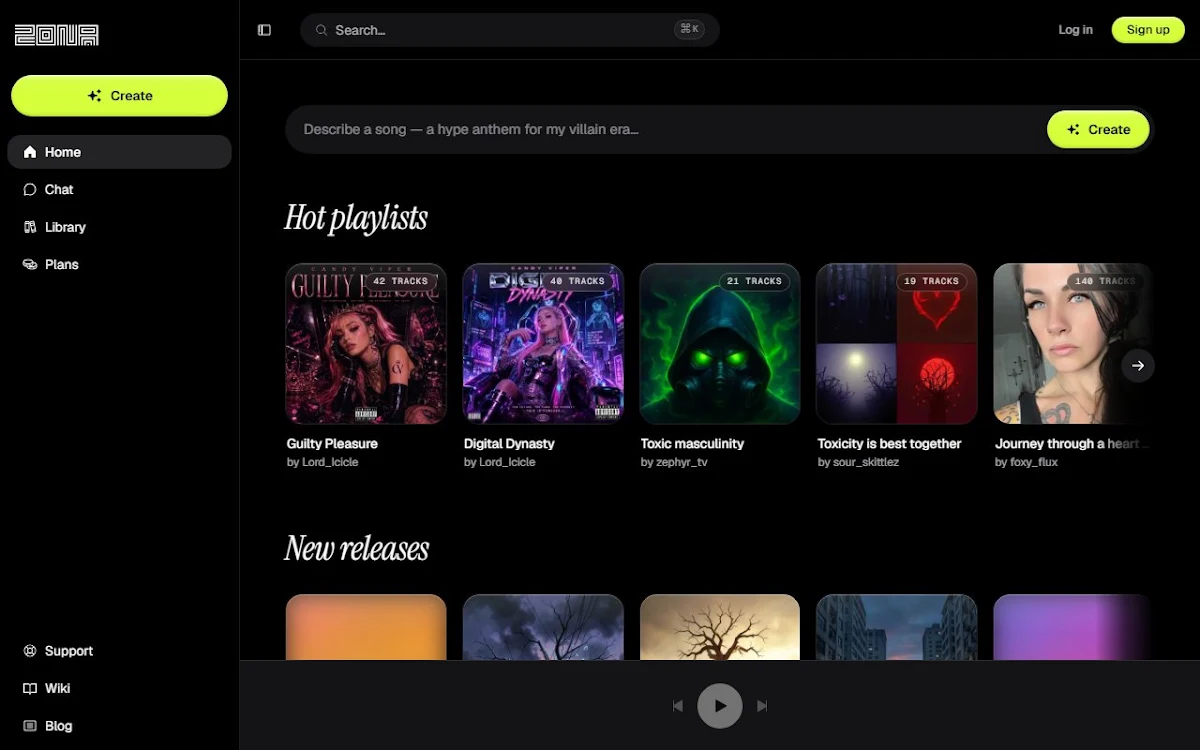Skip to the previous track
The height and width of the screenshot is (750, 1200).
click(x=678, y=706)
